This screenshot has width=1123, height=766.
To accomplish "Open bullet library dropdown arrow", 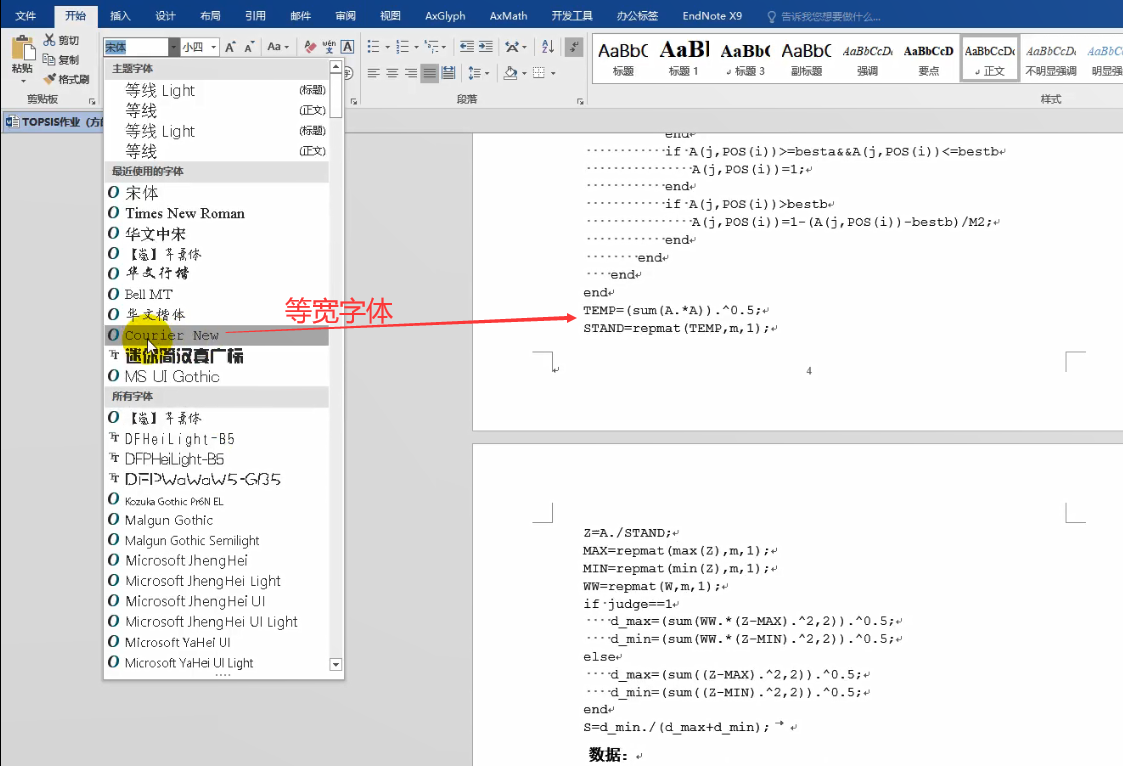I will pyautogui.click(x=387, y=47).
